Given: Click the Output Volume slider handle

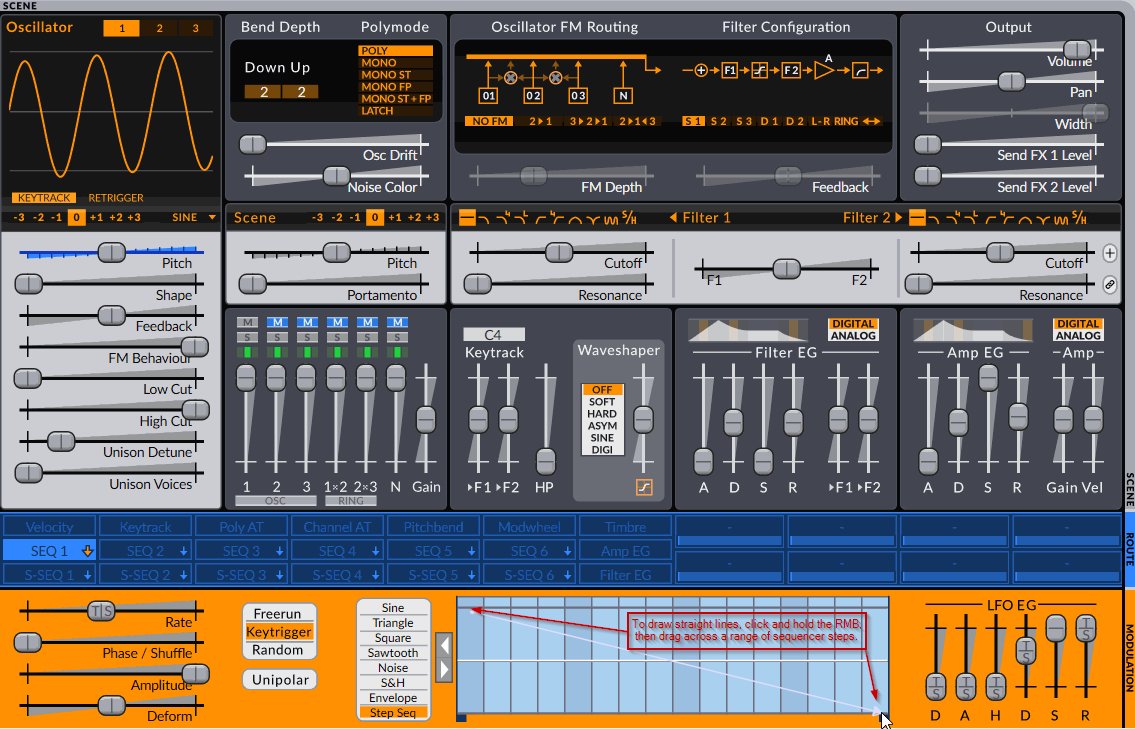Looking at the screenshot, I should pyautogui.click(x=1077, y=50).
